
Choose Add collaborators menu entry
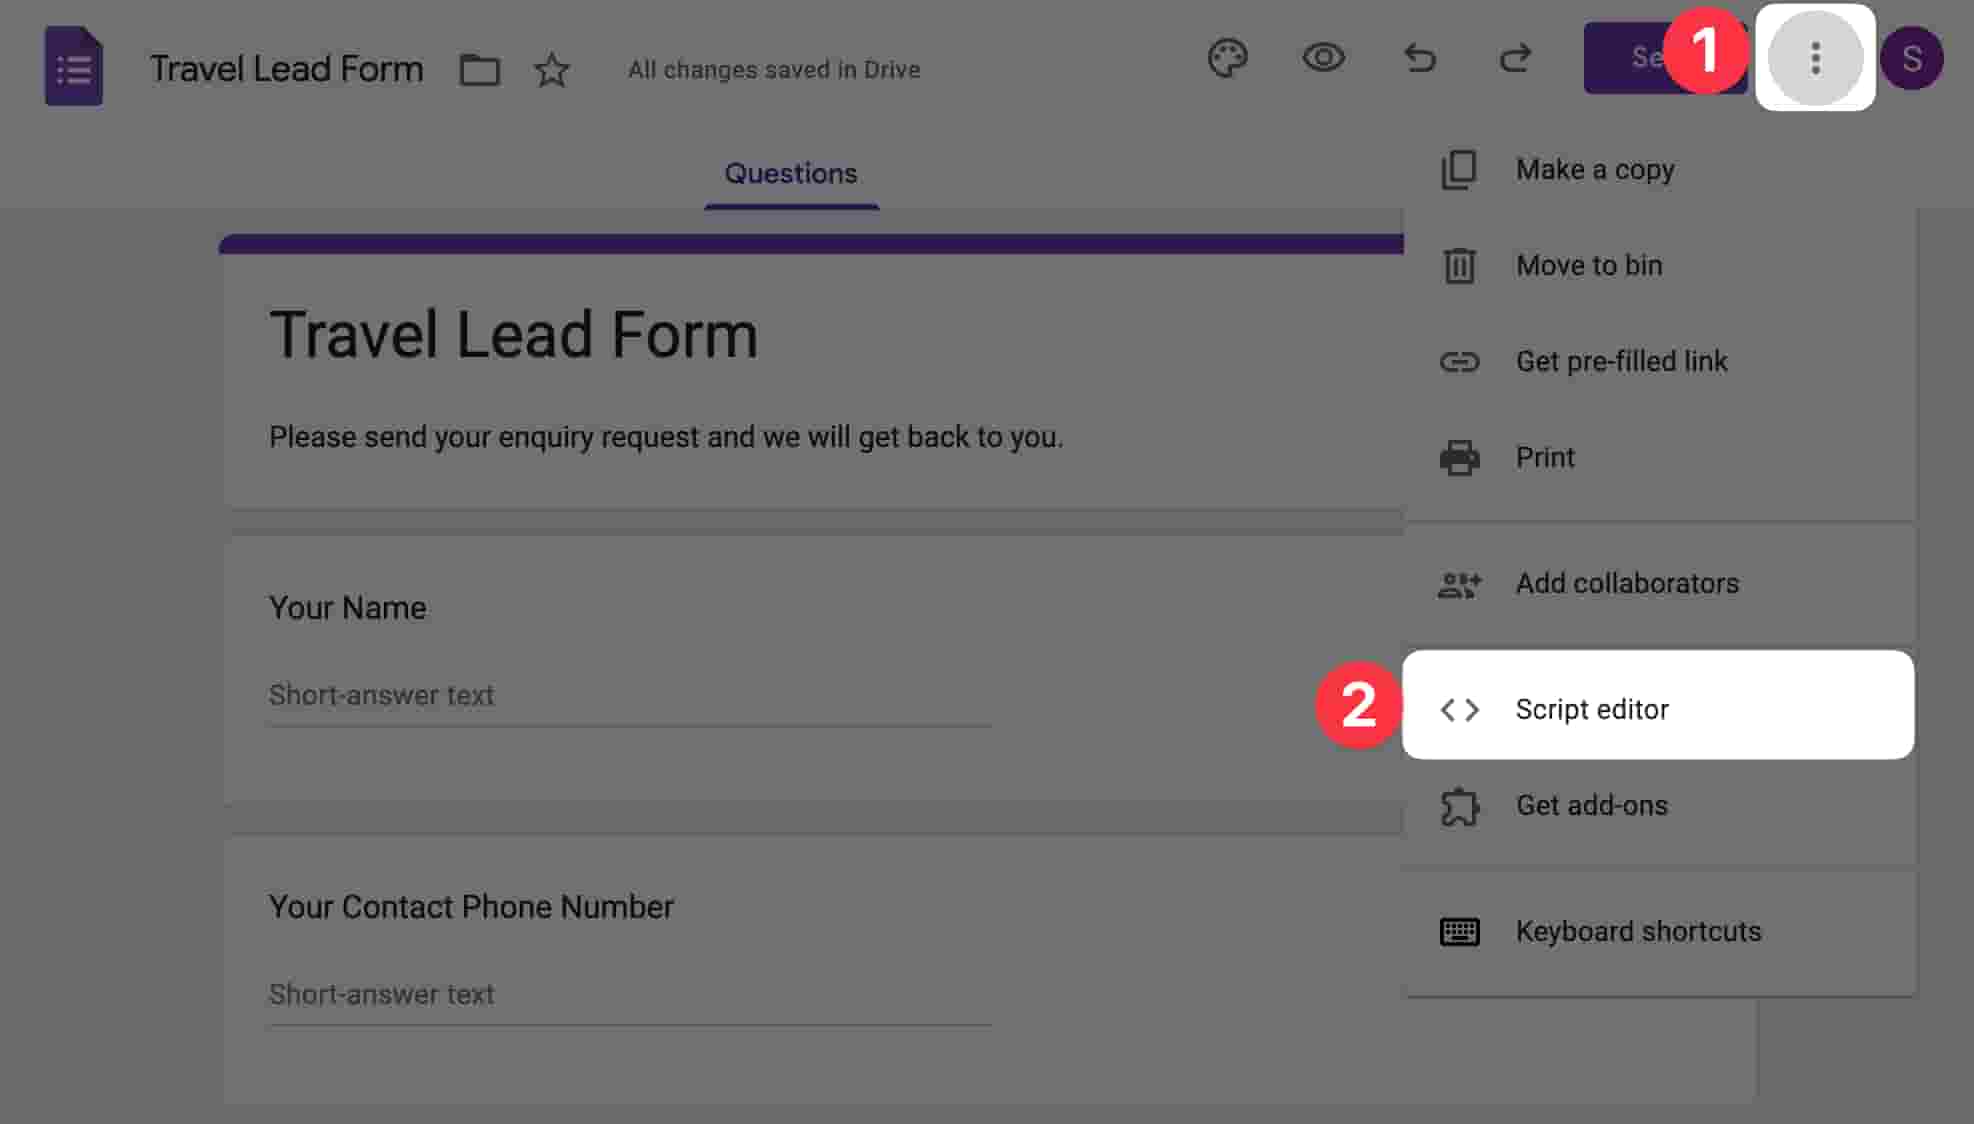(1626, 584)
